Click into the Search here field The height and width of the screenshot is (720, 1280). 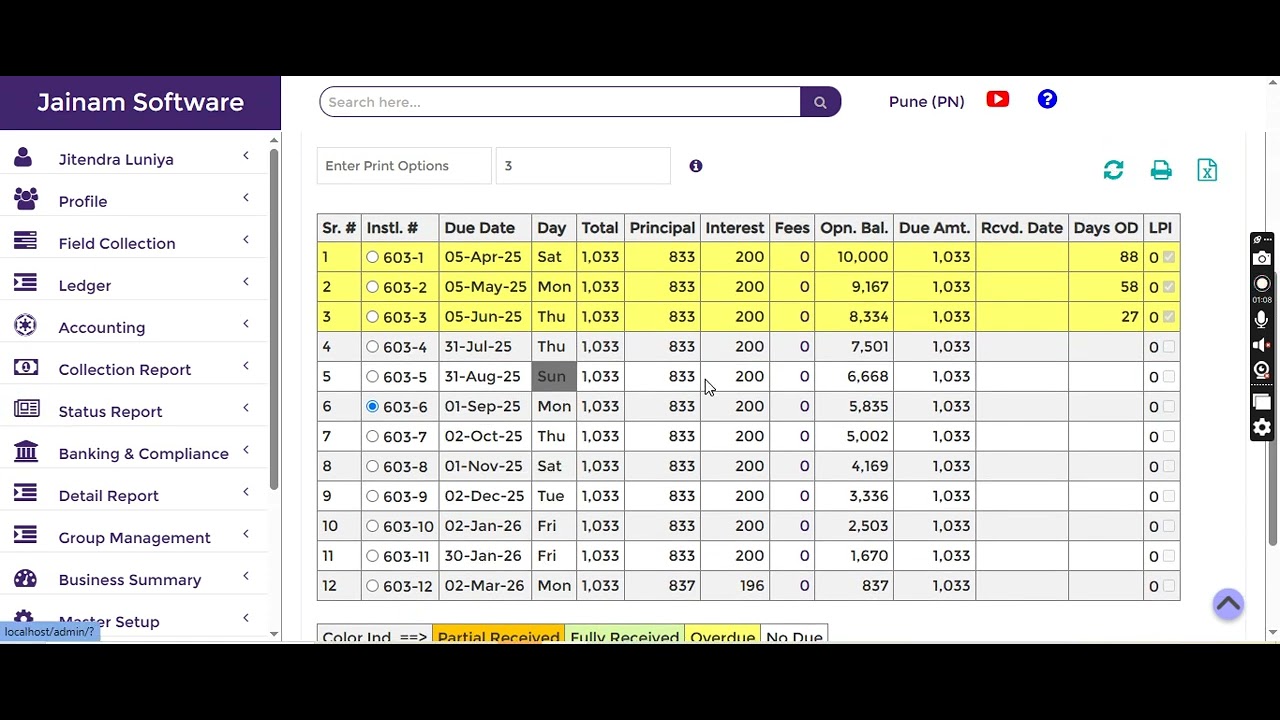click(560, 102)
